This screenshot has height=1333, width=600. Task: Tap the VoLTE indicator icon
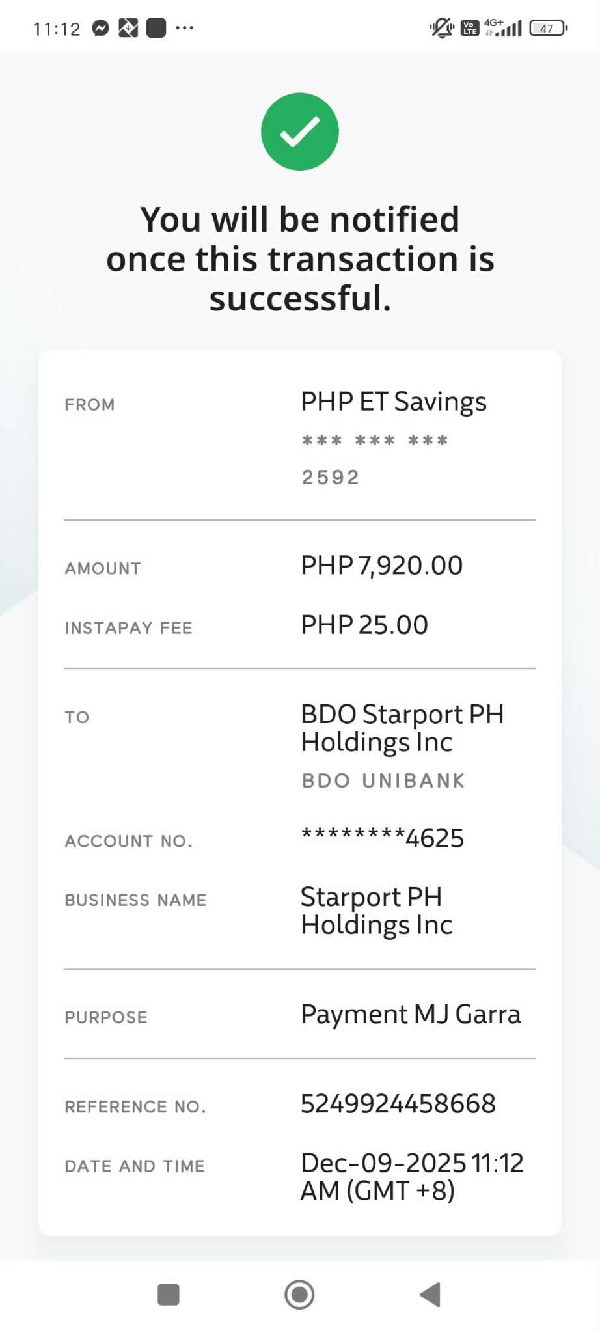point(470,29)
